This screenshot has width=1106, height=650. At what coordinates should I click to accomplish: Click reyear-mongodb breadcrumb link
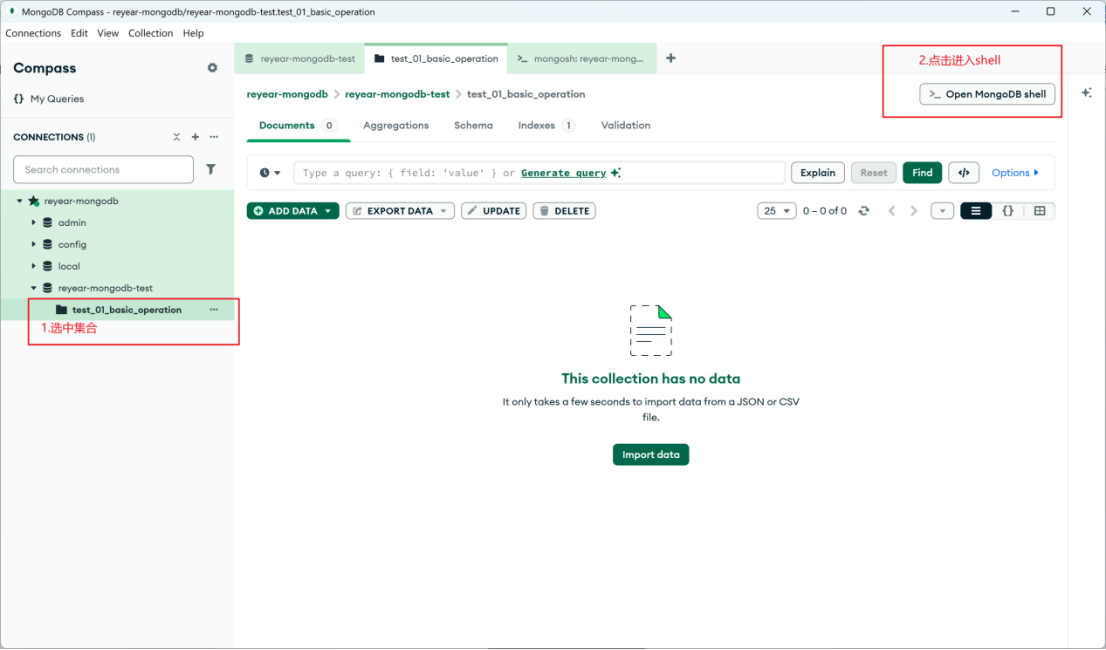click(287, 94)
